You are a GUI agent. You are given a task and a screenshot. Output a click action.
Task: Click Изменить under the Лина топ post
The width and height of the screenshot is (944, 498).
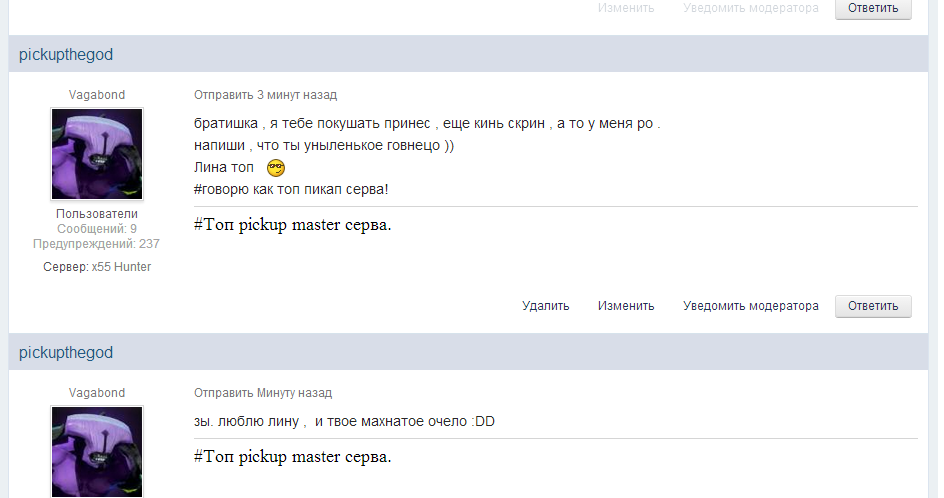[x=626, y=306]
